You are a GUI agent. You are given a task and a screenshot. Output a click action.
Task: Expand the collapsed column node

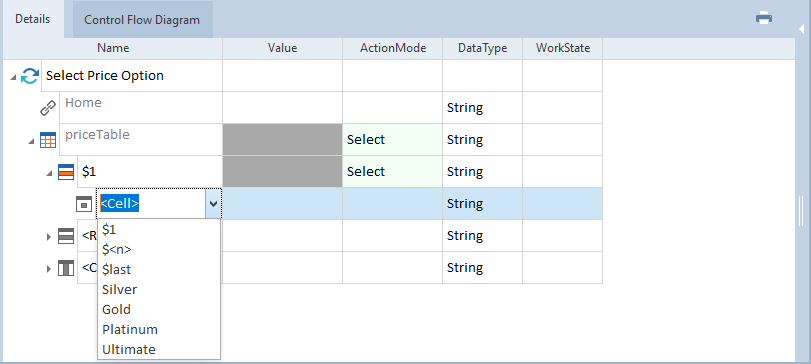pyautogui.click(x=49, y=268)
